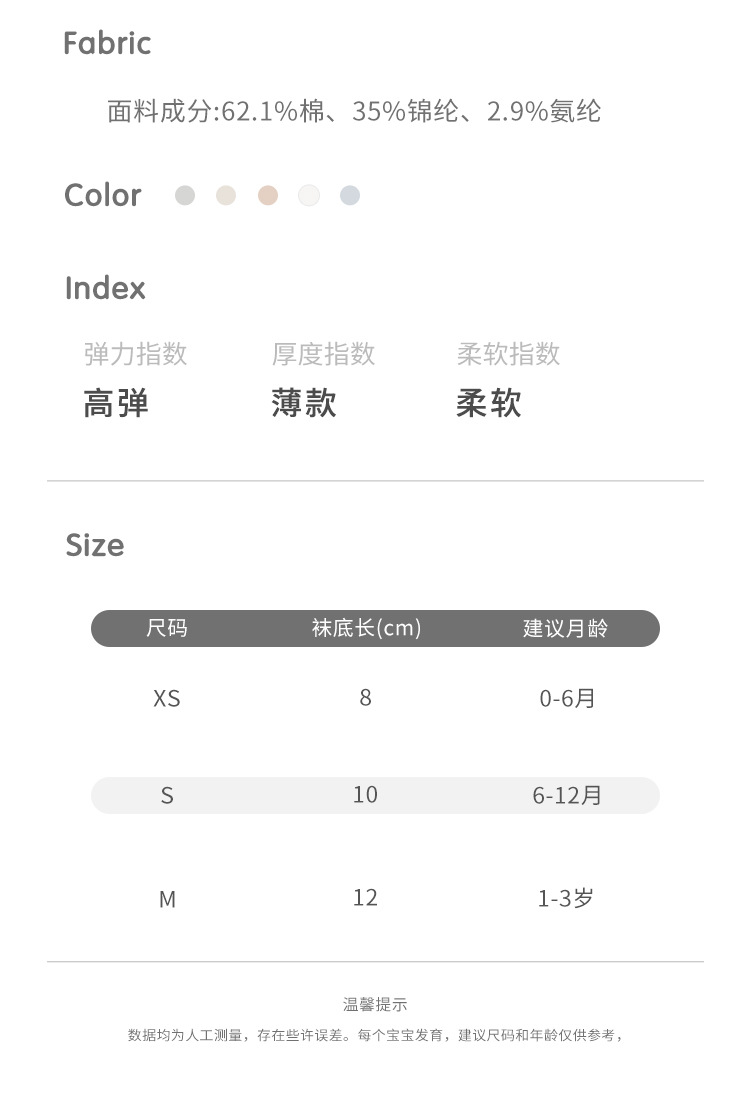Click the Color section heading

(103, 195)
